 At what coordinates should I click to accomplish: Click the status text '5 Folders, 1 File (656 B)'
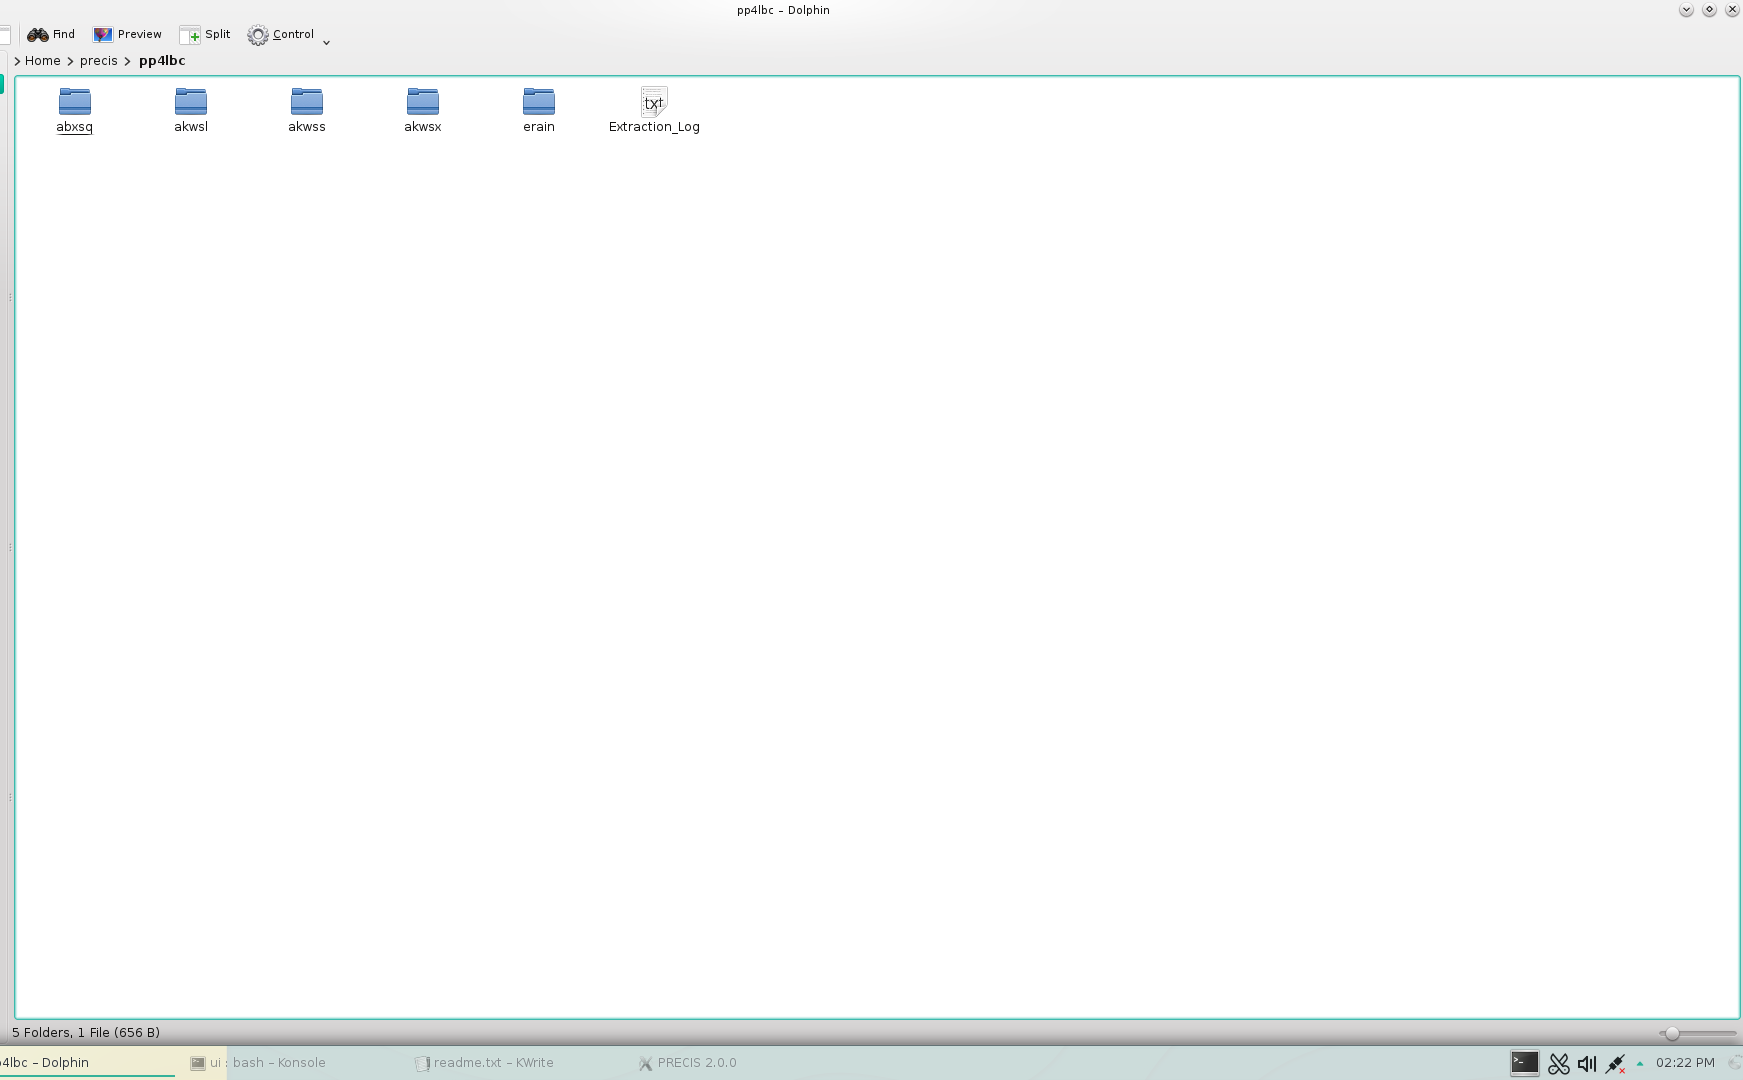86,1033
